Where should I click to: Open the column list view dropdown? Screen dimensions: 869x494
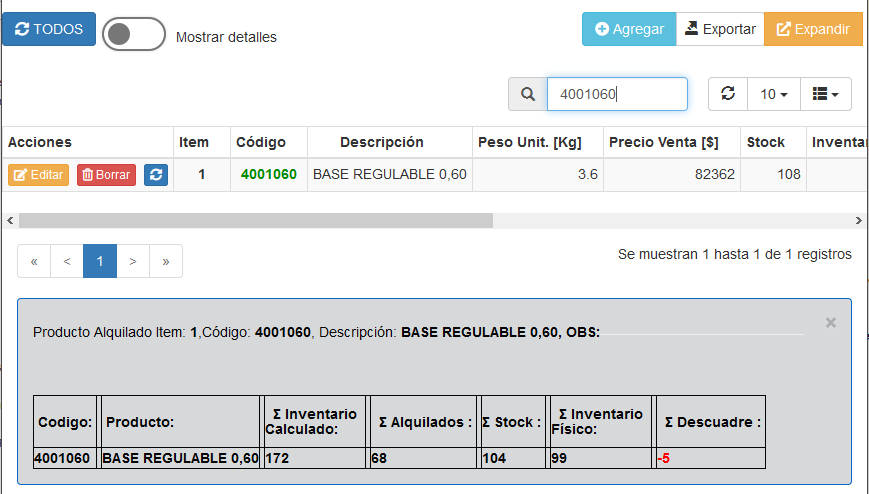pos(825,94)
